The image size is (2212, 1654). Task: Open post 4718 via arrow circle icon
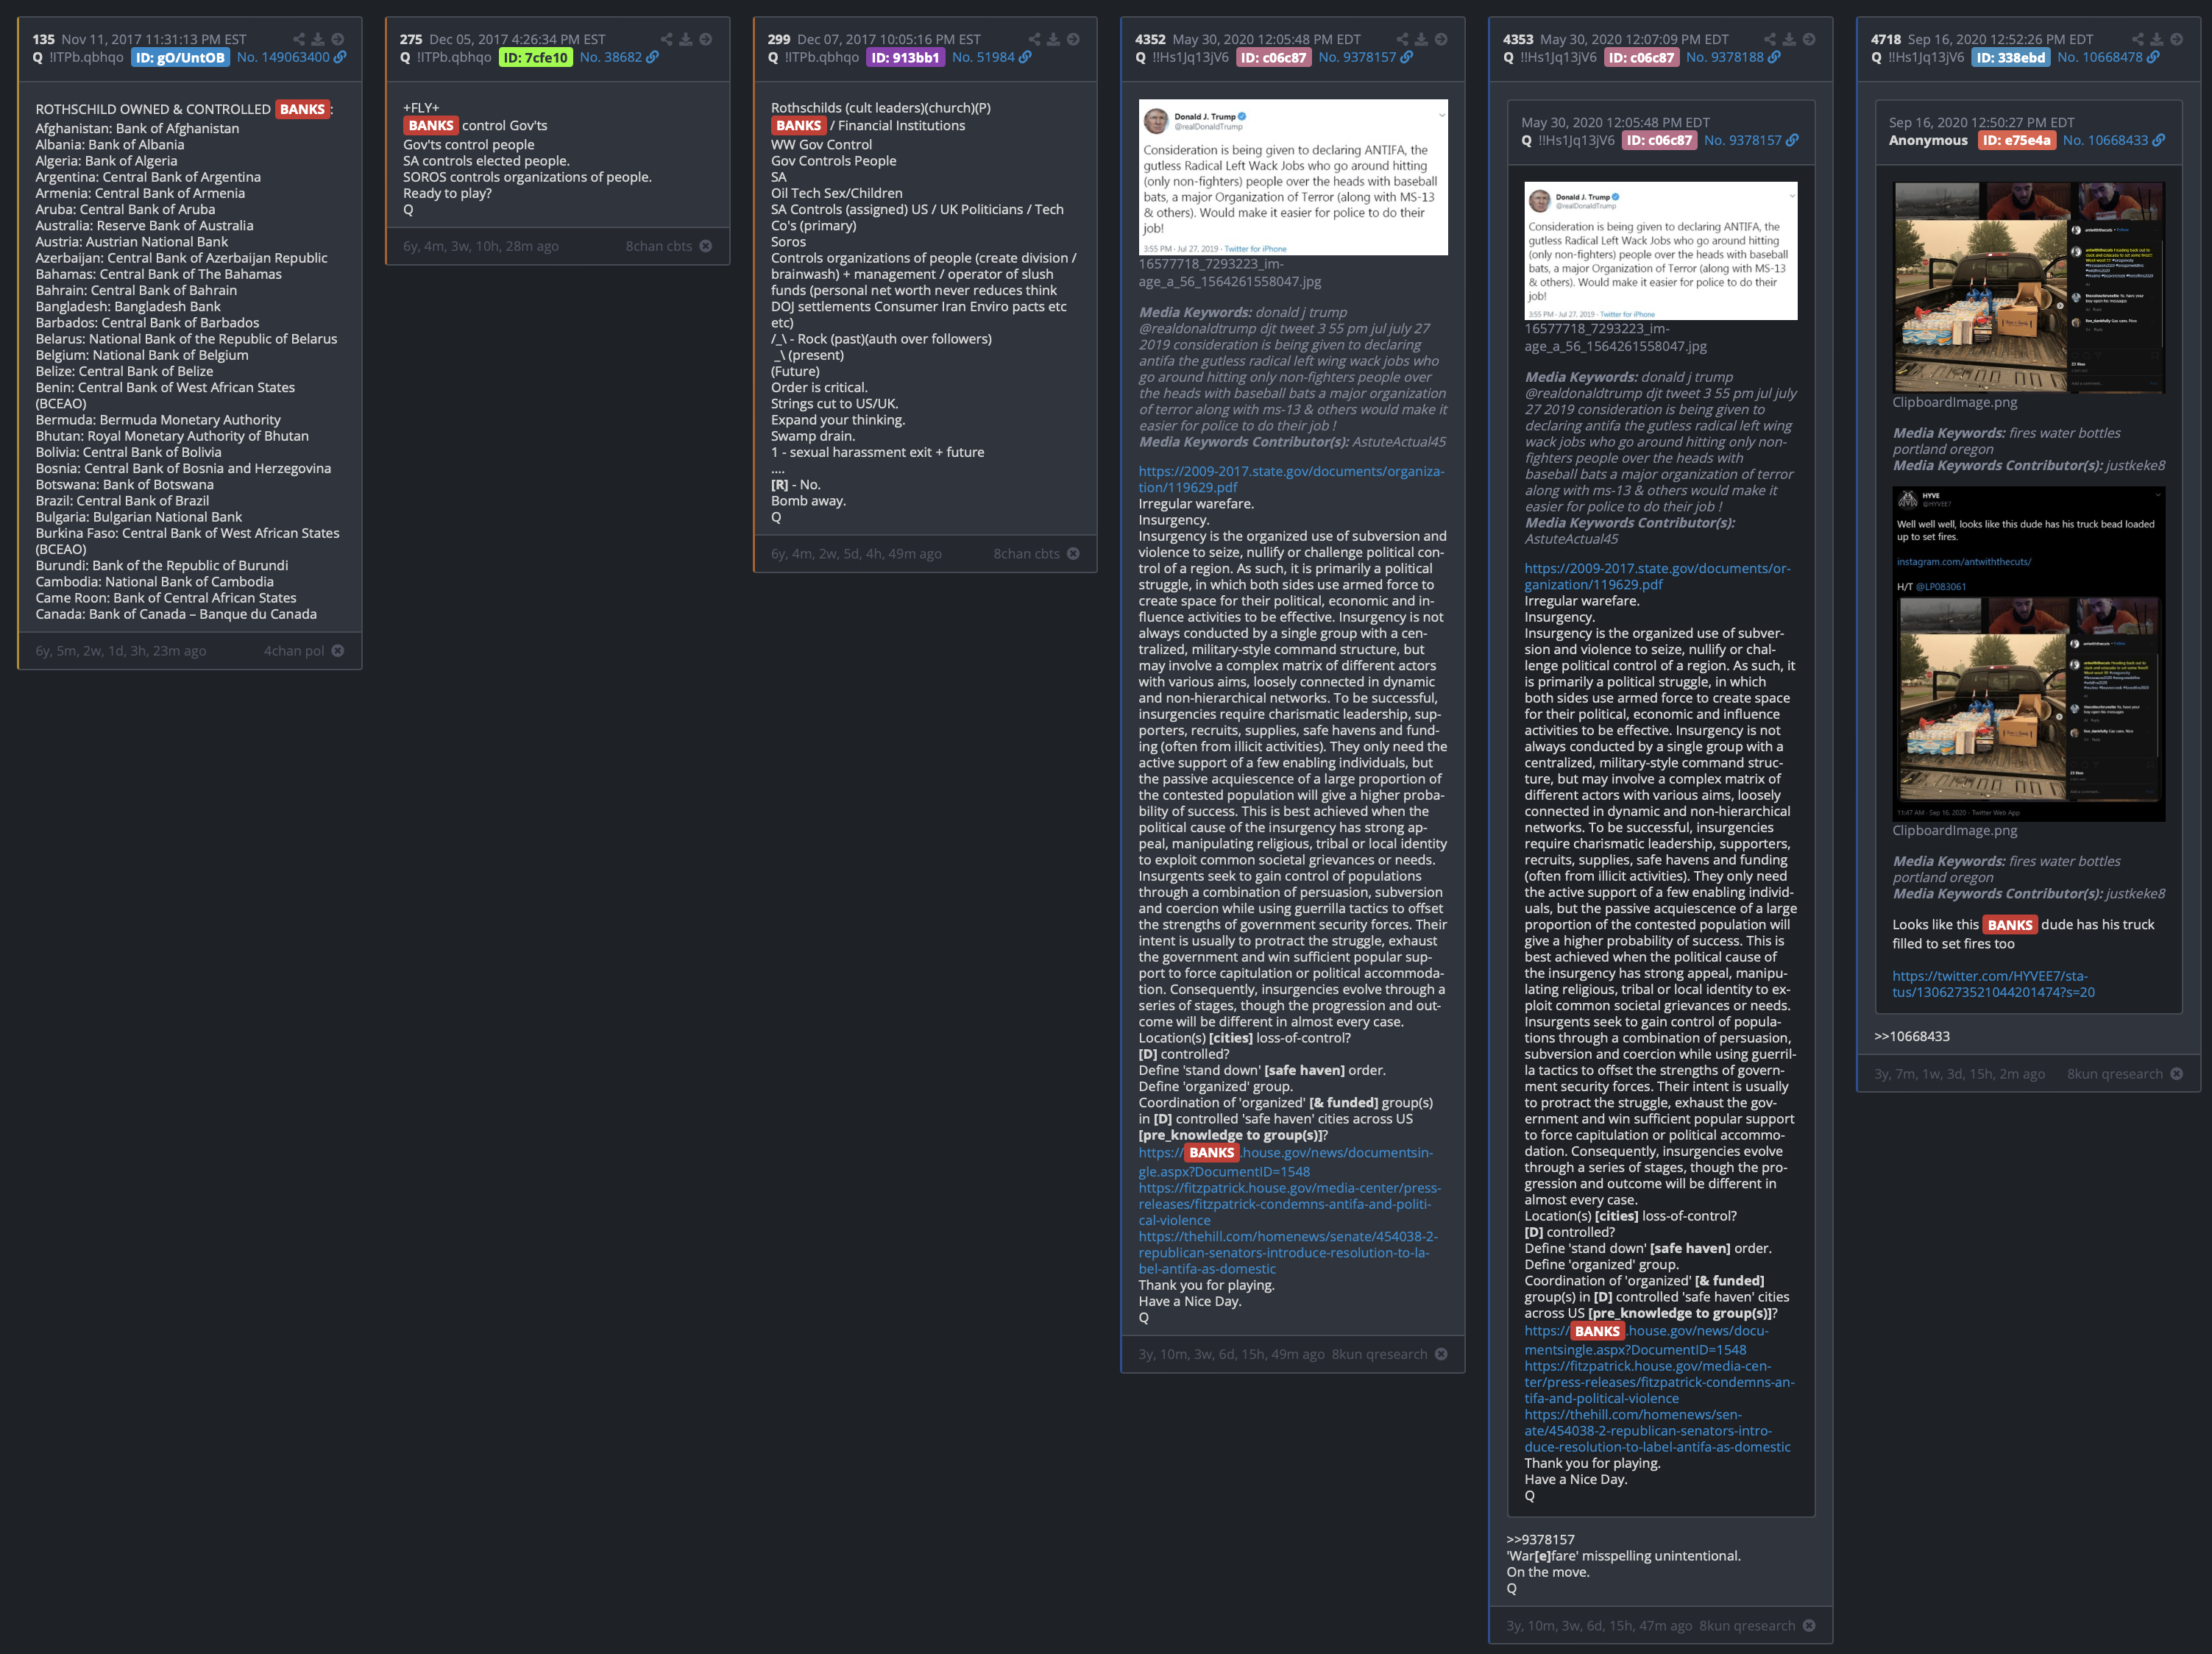2176,39
